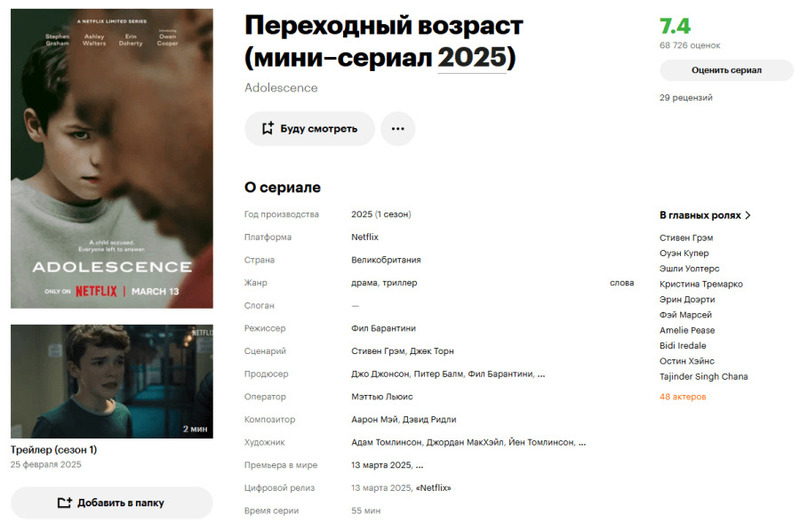Viewport: 800px width, 523px height.
Task: Open actor 'Кристина Тремарко'
Action: coord(701,284)
